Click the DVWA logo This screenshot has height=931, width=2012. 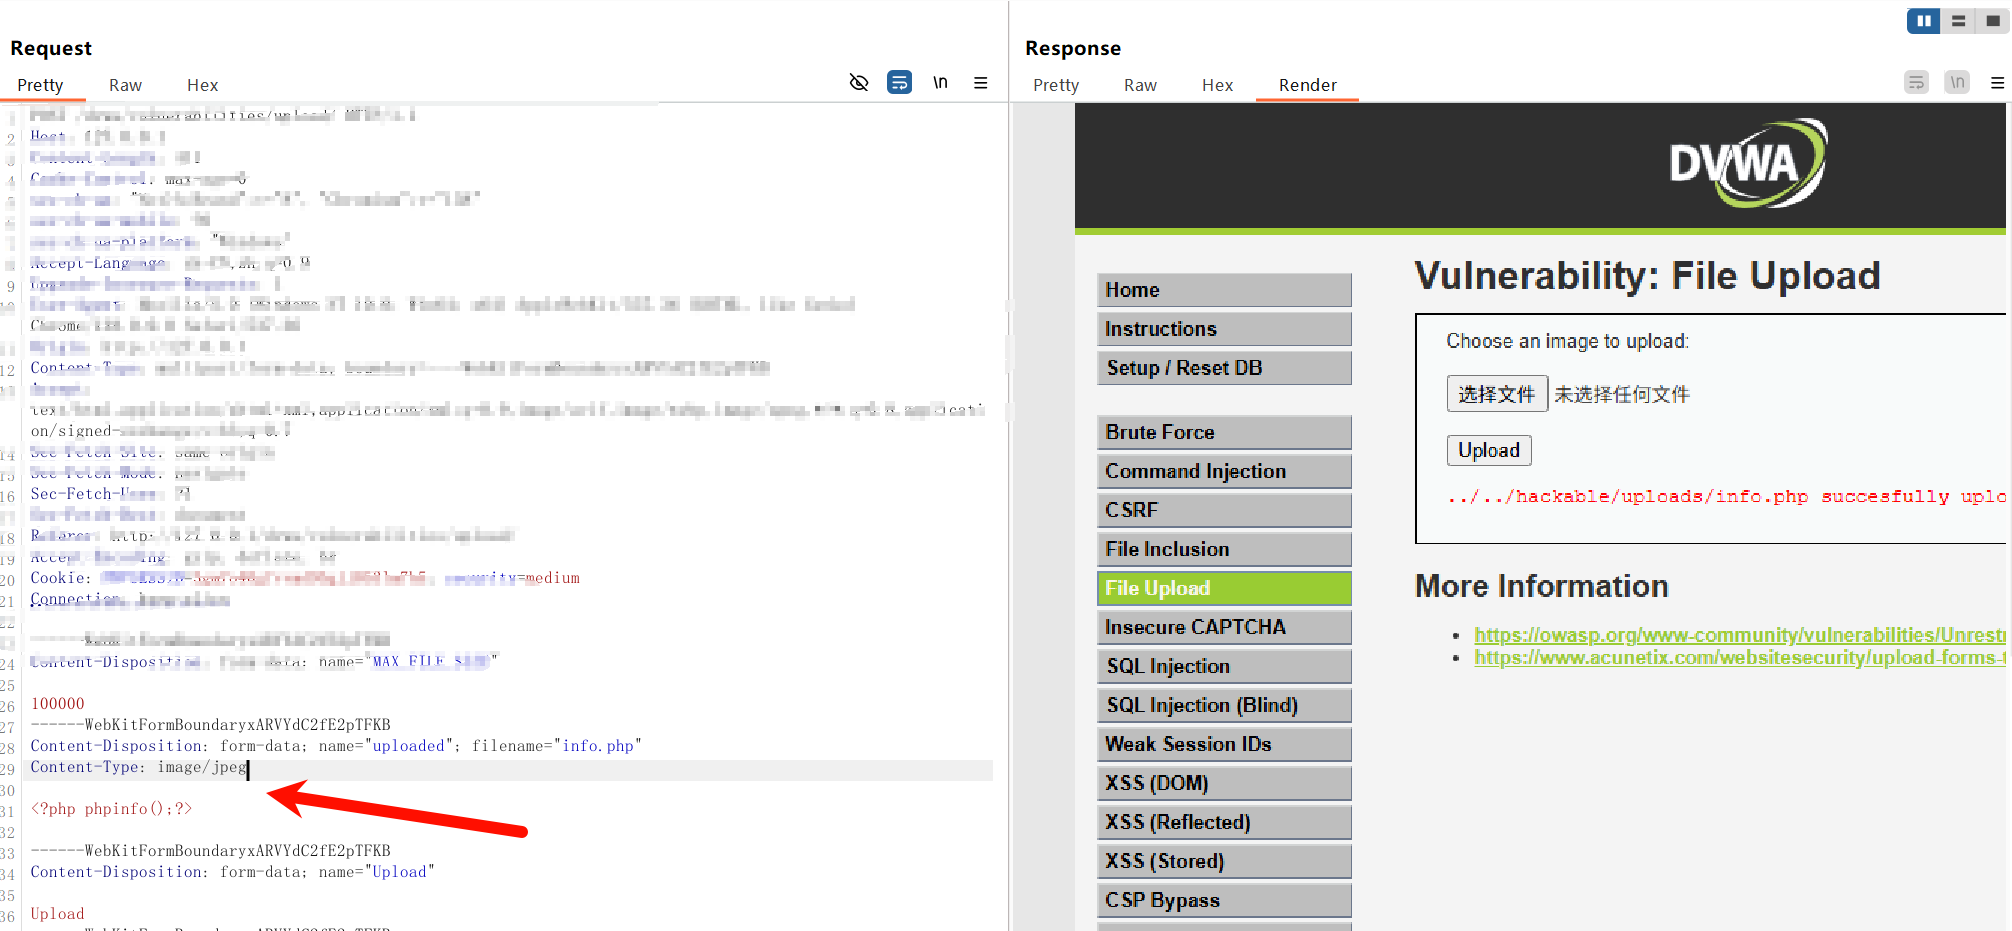pyautogui.click(x=1747, y=163)
